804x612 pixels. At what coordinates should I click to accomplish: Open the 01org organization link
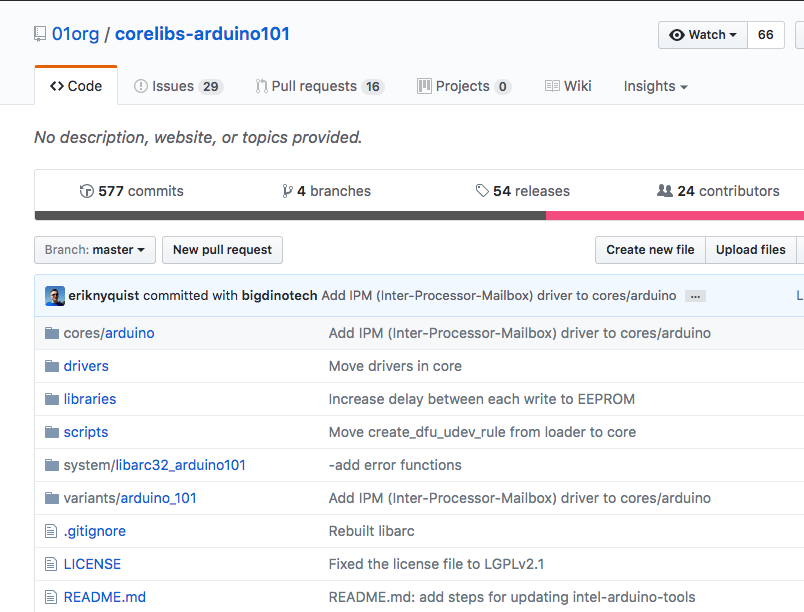point(76,34)
